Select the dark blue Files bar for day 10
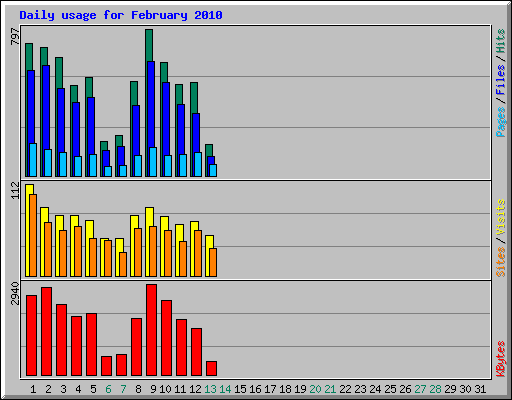Screen dimensions: 512x400 (x=166, y=119)
